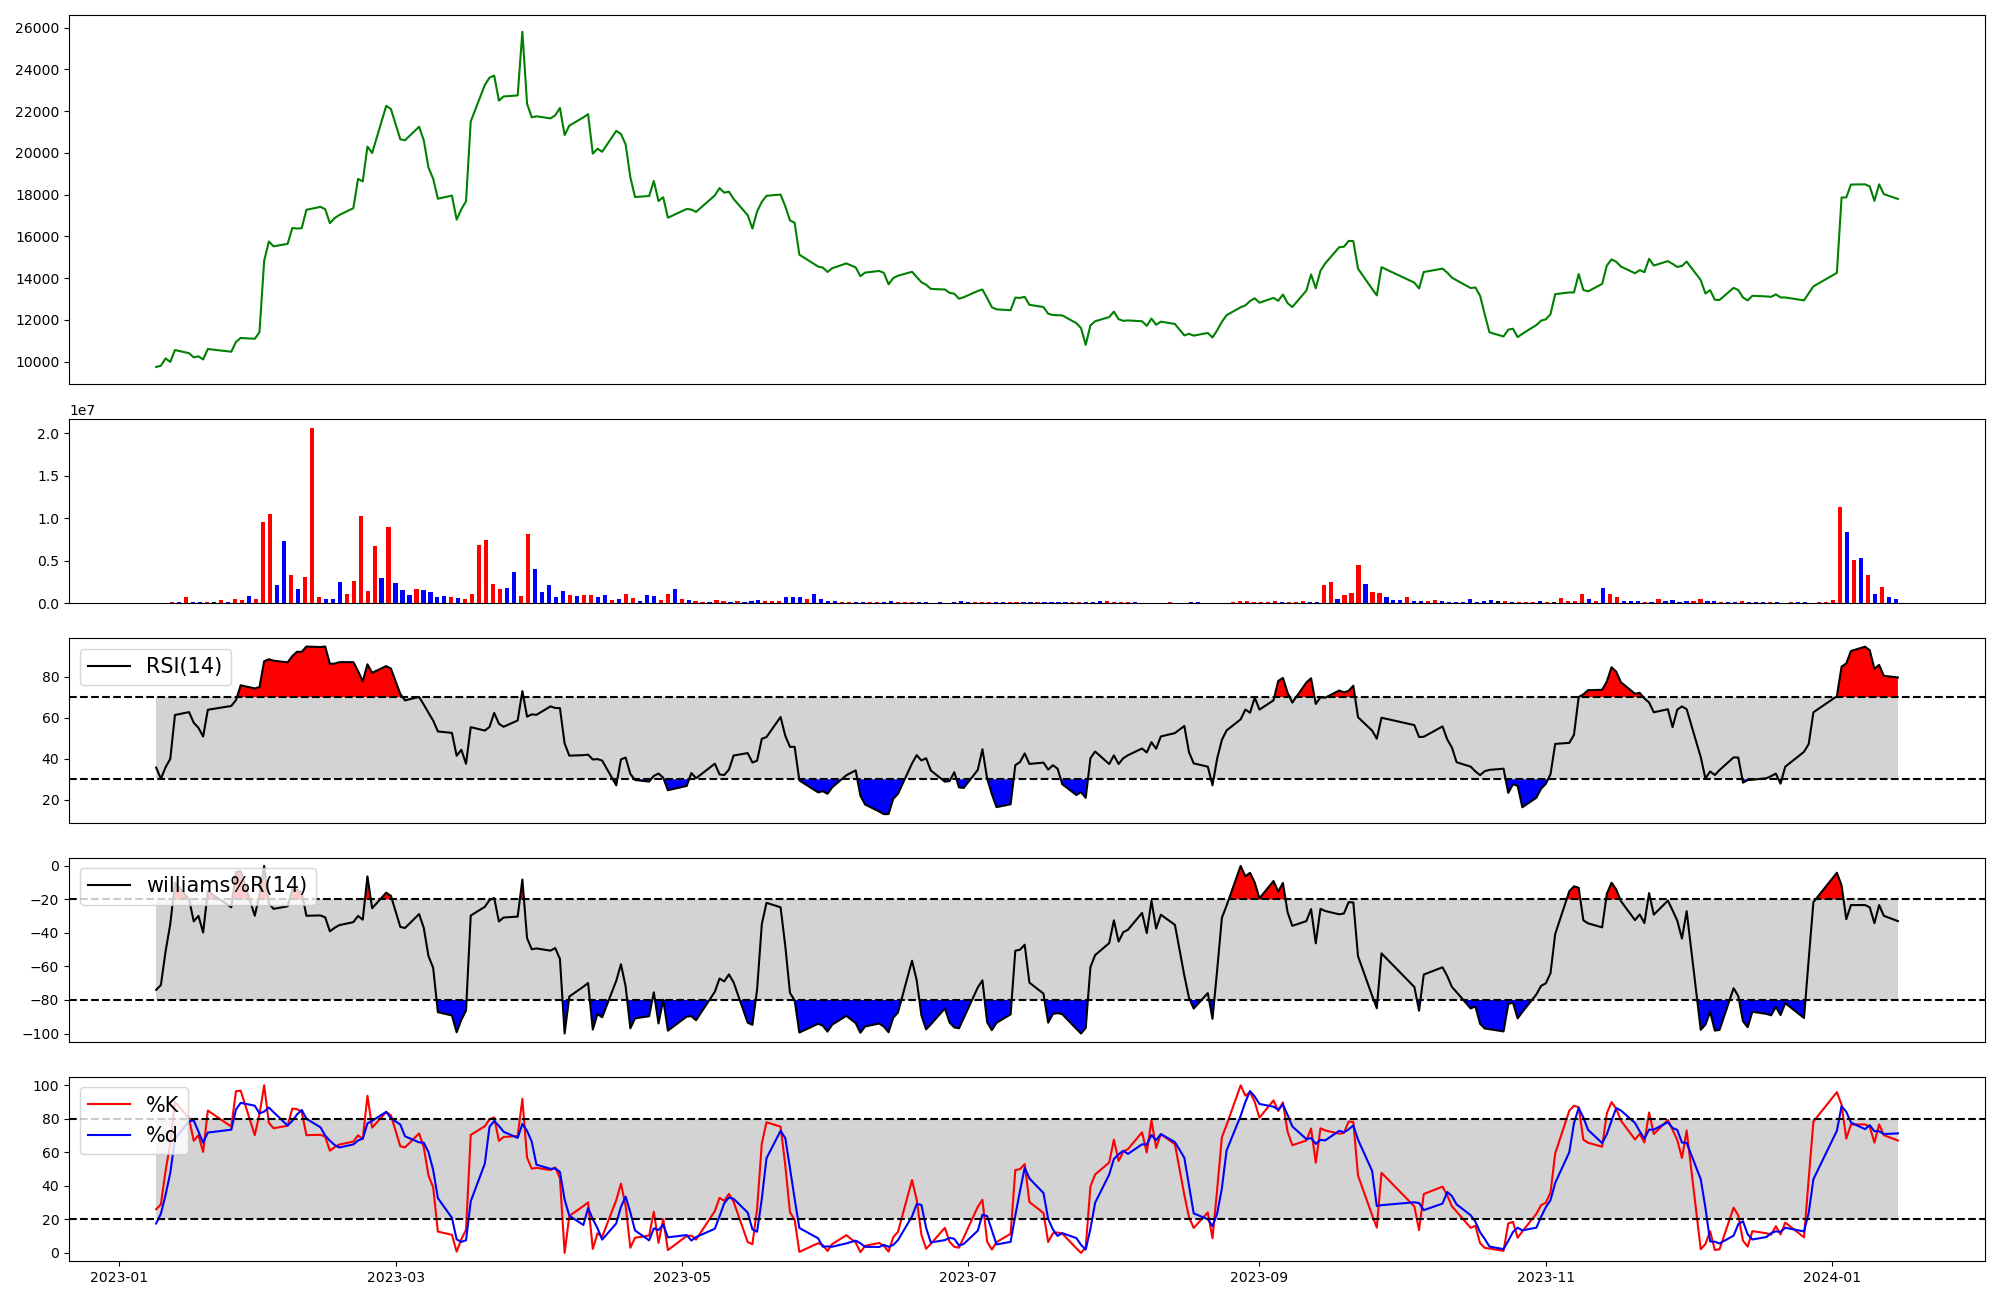Click the red %K legend line swatch
This screenshot has height=1300, width=2000.
click(x=109, y=1105)
